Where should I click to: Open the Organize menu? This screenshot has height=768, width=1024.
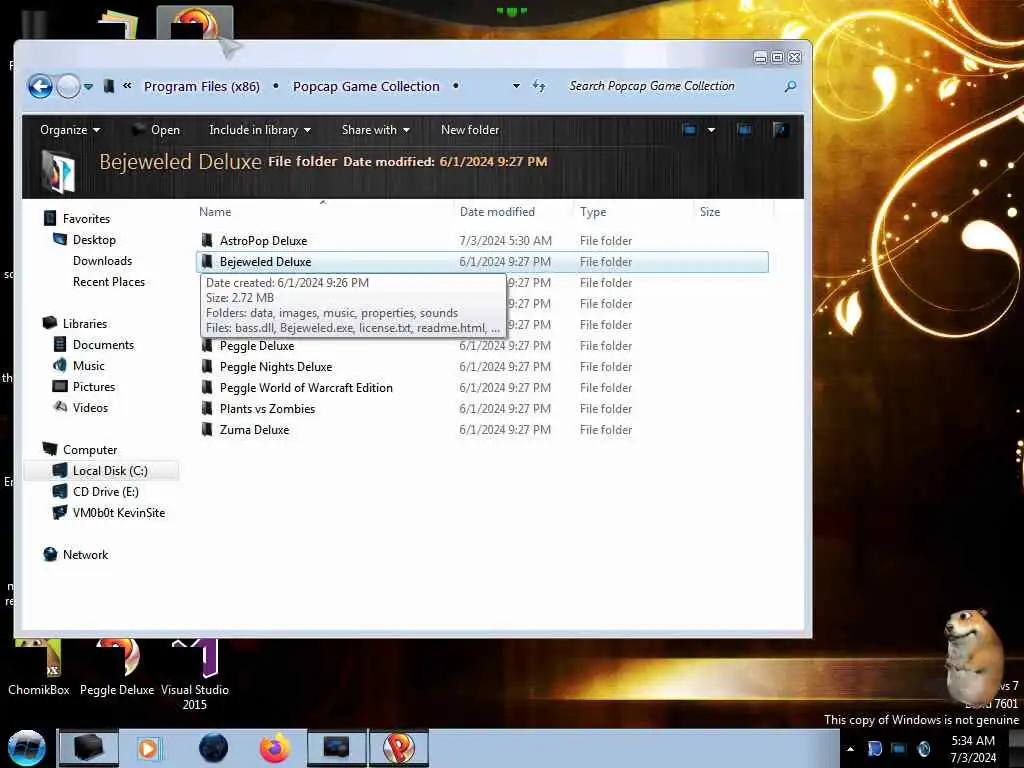[x=70, y=130]
